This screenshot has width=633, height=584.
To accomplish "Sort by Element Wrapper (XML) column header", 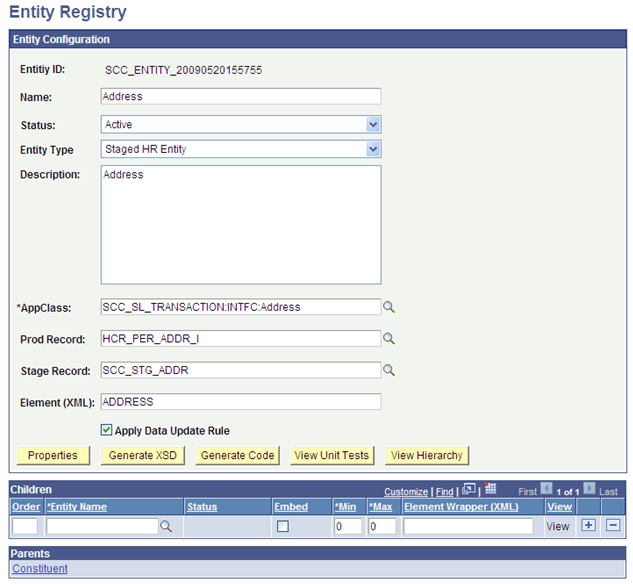I will tap(461, 507).
